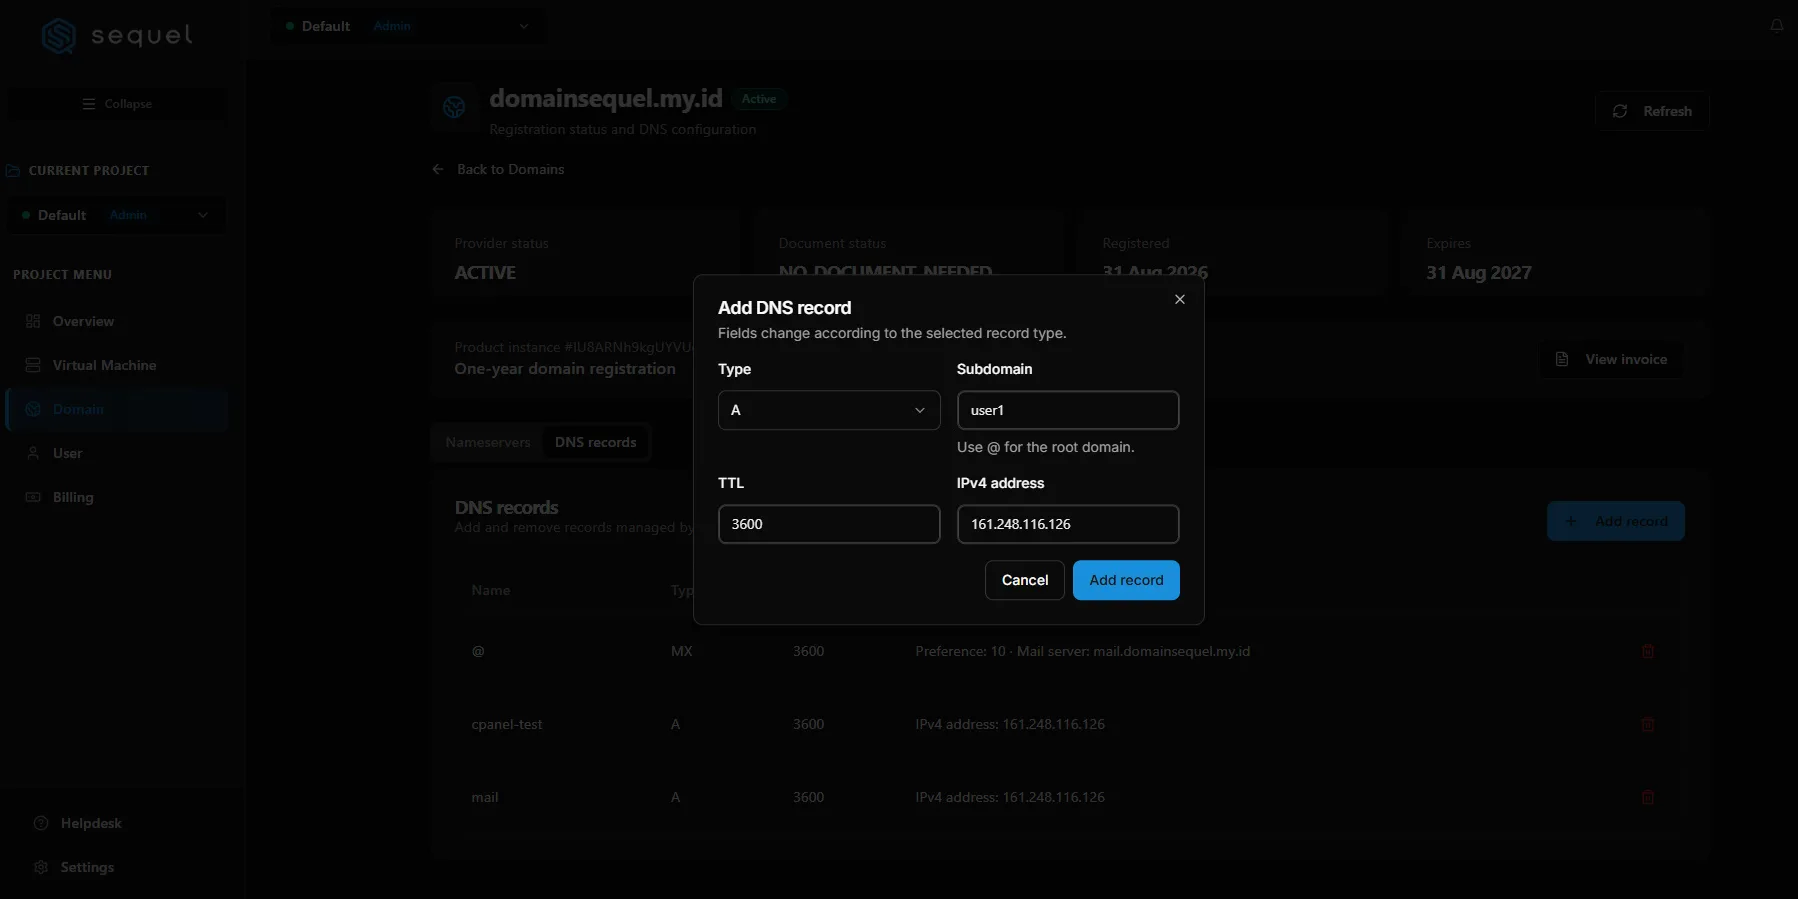The width and height of the screenshot is (1798, 899).
Task: Click the back arrow icon
Action: click(x=438, y=169)
